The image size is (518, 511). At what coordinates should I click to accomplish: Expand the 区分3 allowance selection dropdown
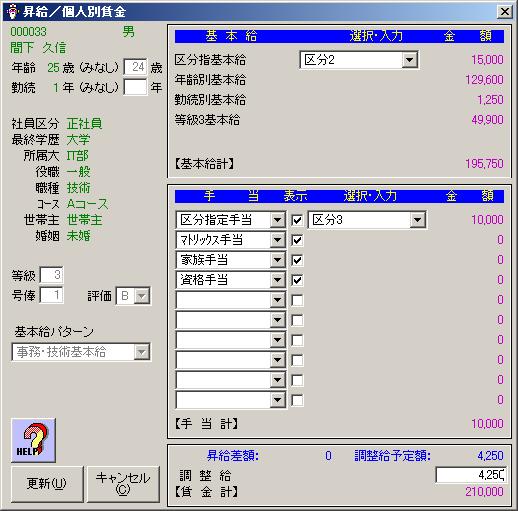(x=418, y=220)
